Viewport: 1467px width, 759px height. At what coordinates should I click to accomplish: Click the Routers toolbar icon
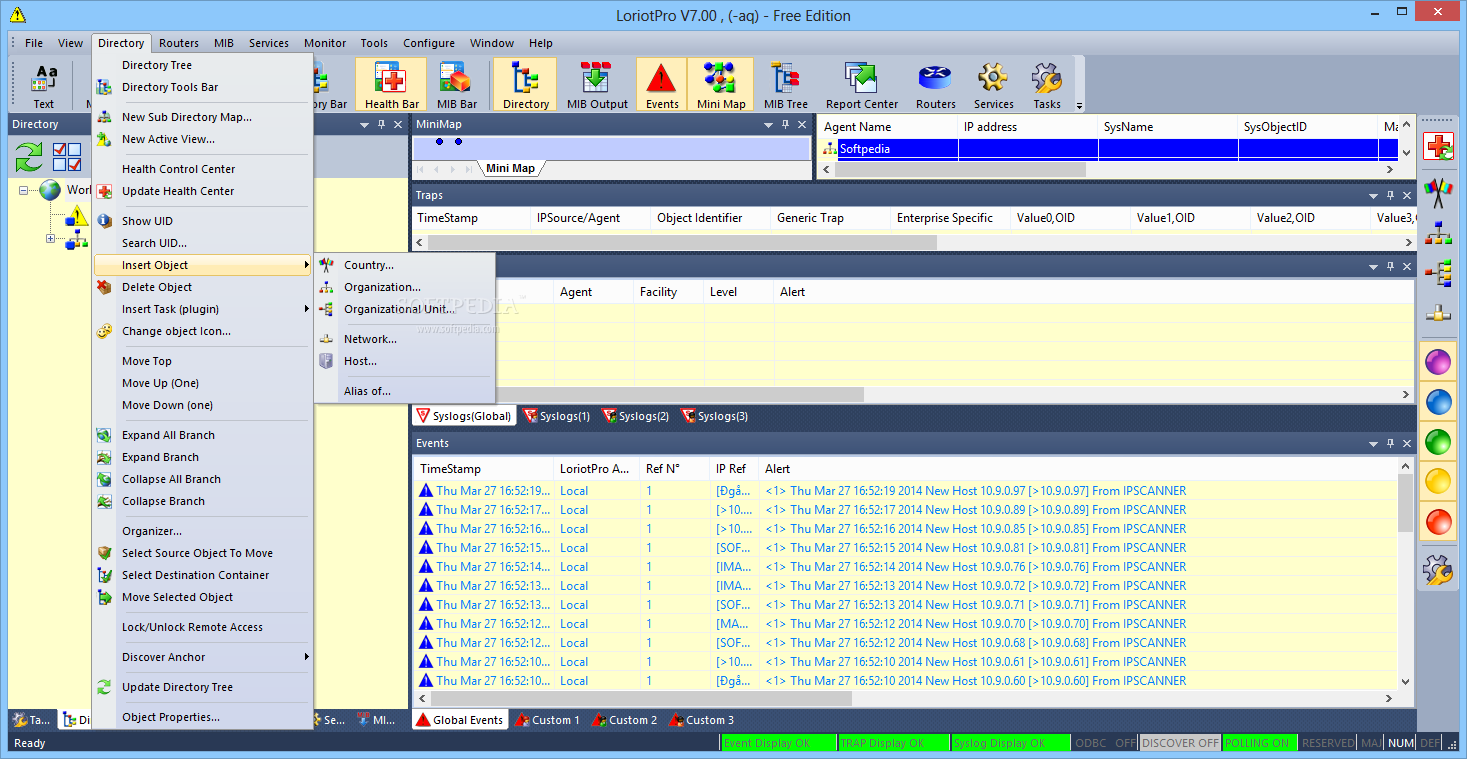pyautogui.click(x=935, y=85)
